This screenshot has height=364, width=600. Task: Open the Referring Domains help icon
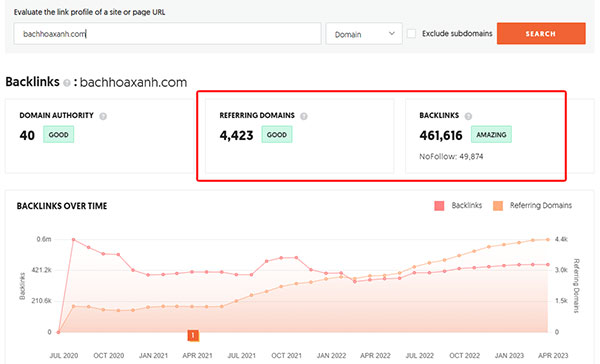[303, 116]
